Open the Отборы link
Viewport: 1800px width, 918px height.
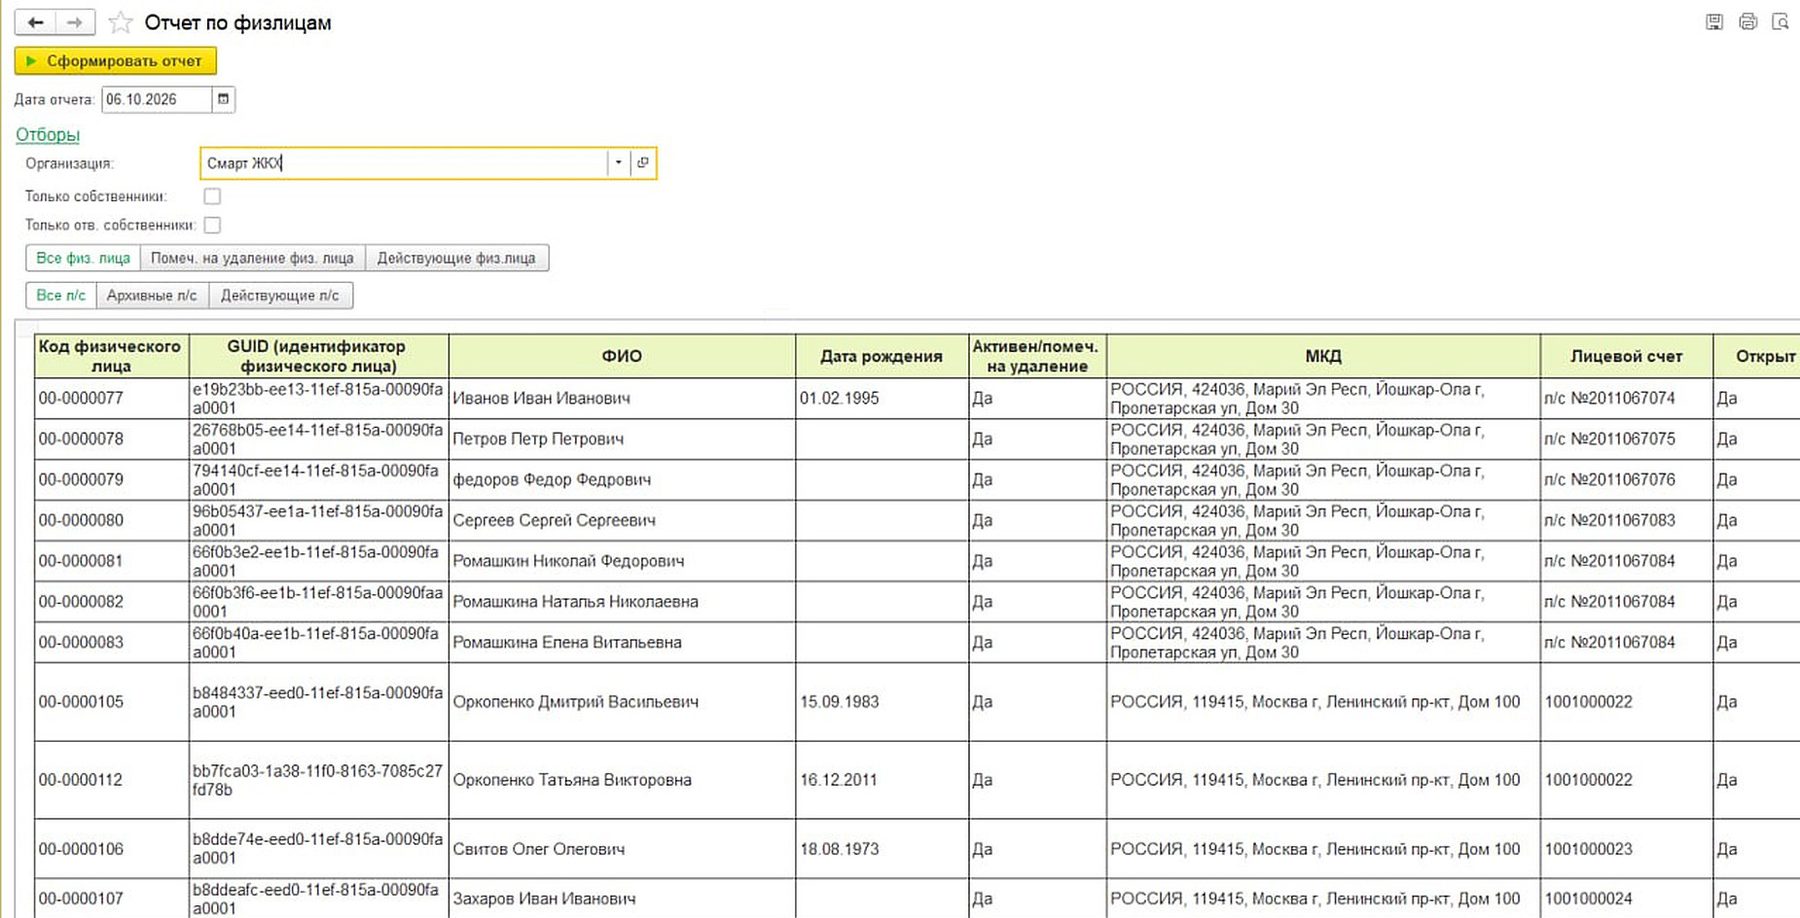point(47,135)
